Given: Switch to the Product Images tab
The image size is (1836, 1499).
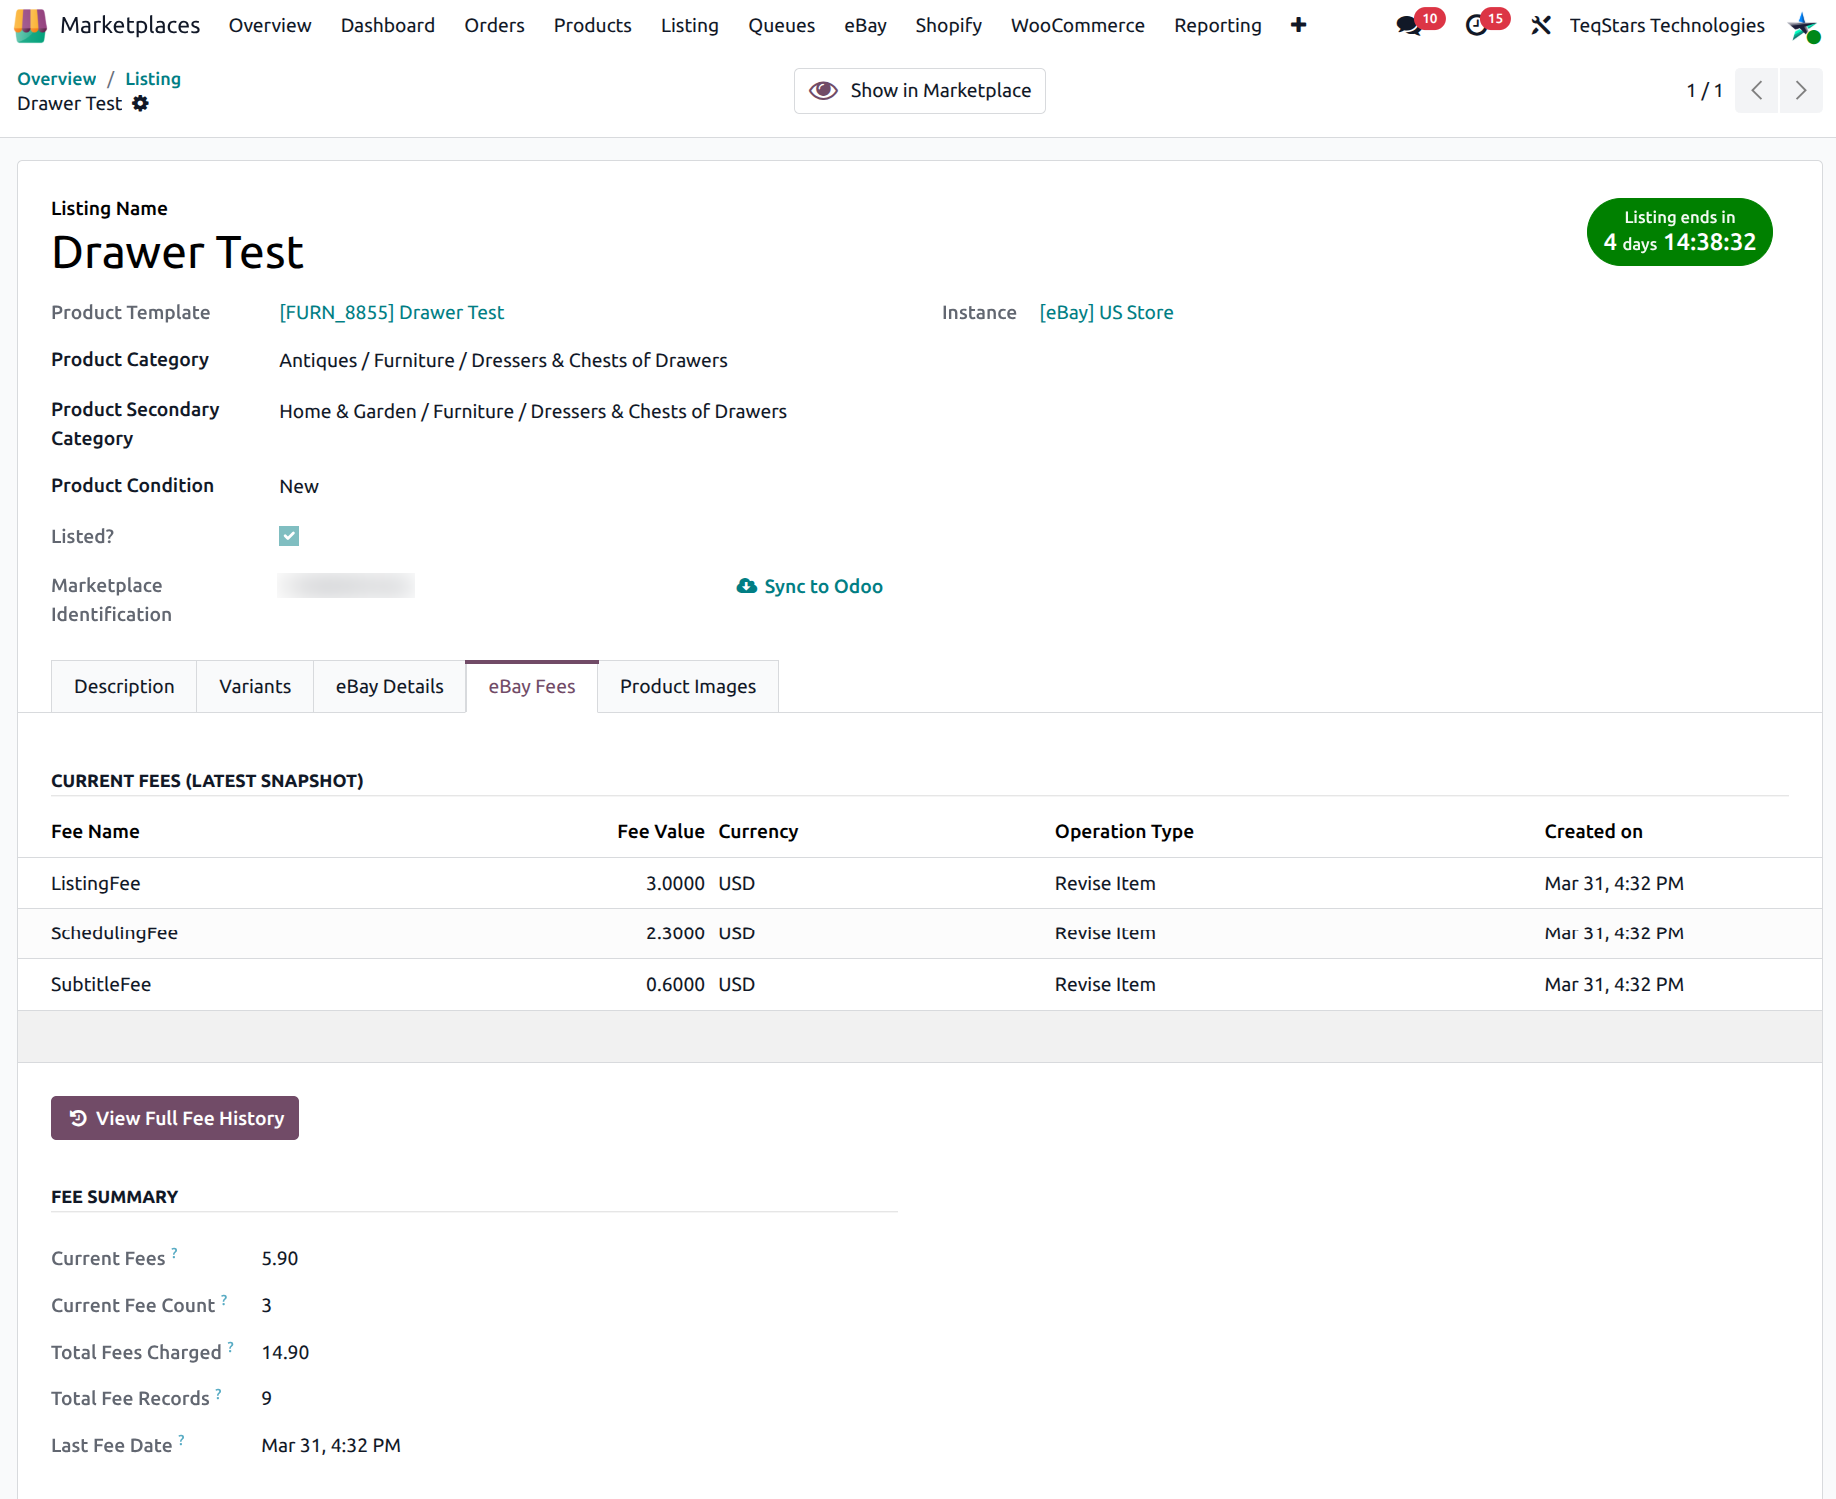Looking at the screenshot, I should (688, 686).
